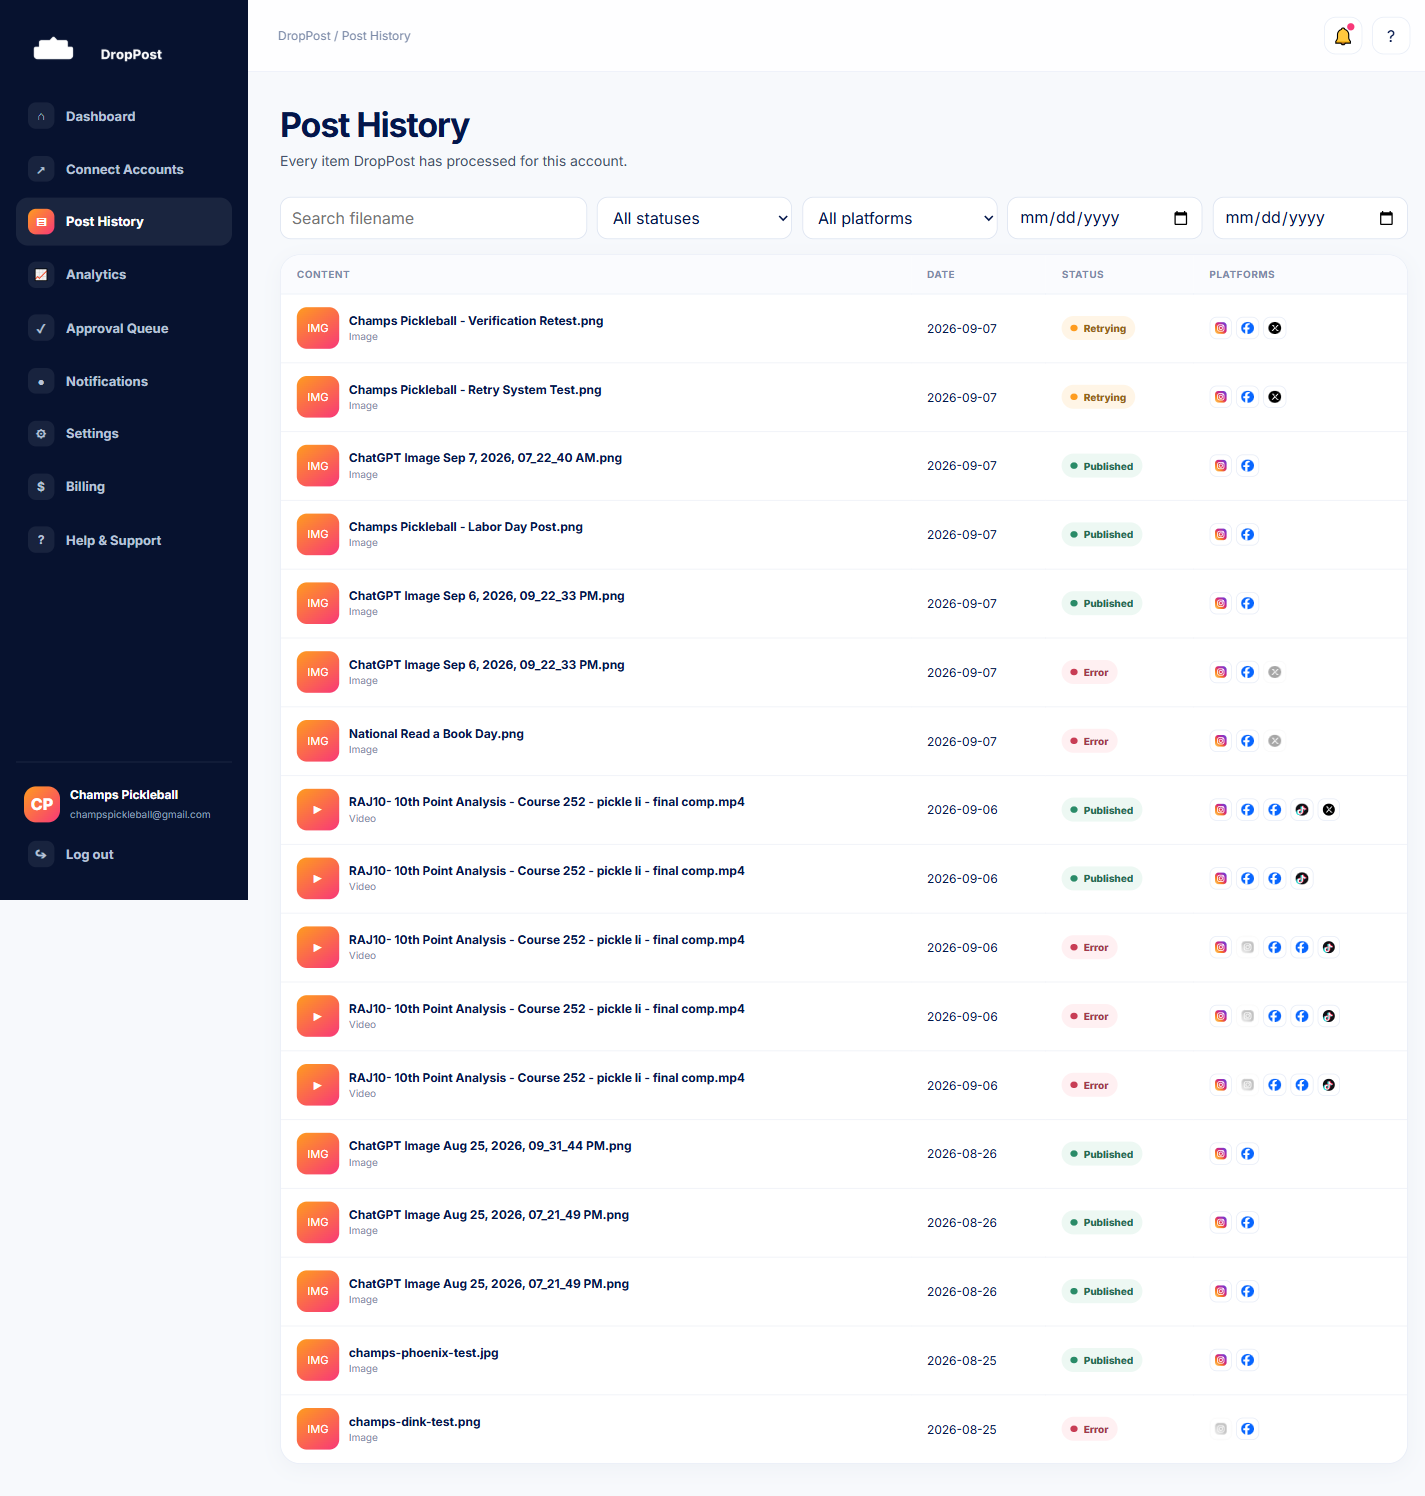Image resolution: width=1425 pixels, height=1496 pixels.
Task: Click the question mark help button at top right
Action: coord(1391,36)
